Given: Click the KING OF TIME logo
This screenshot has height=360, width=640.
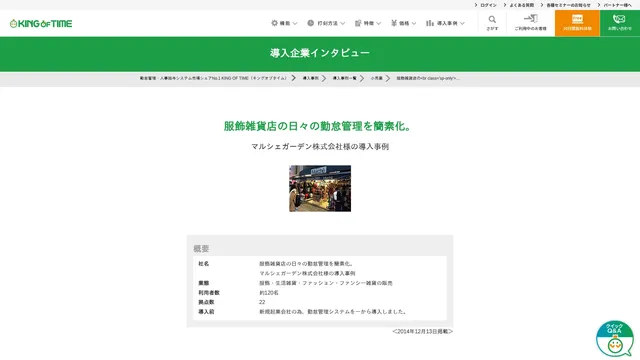Looking at the screenshot, I should tap(41, 24).
